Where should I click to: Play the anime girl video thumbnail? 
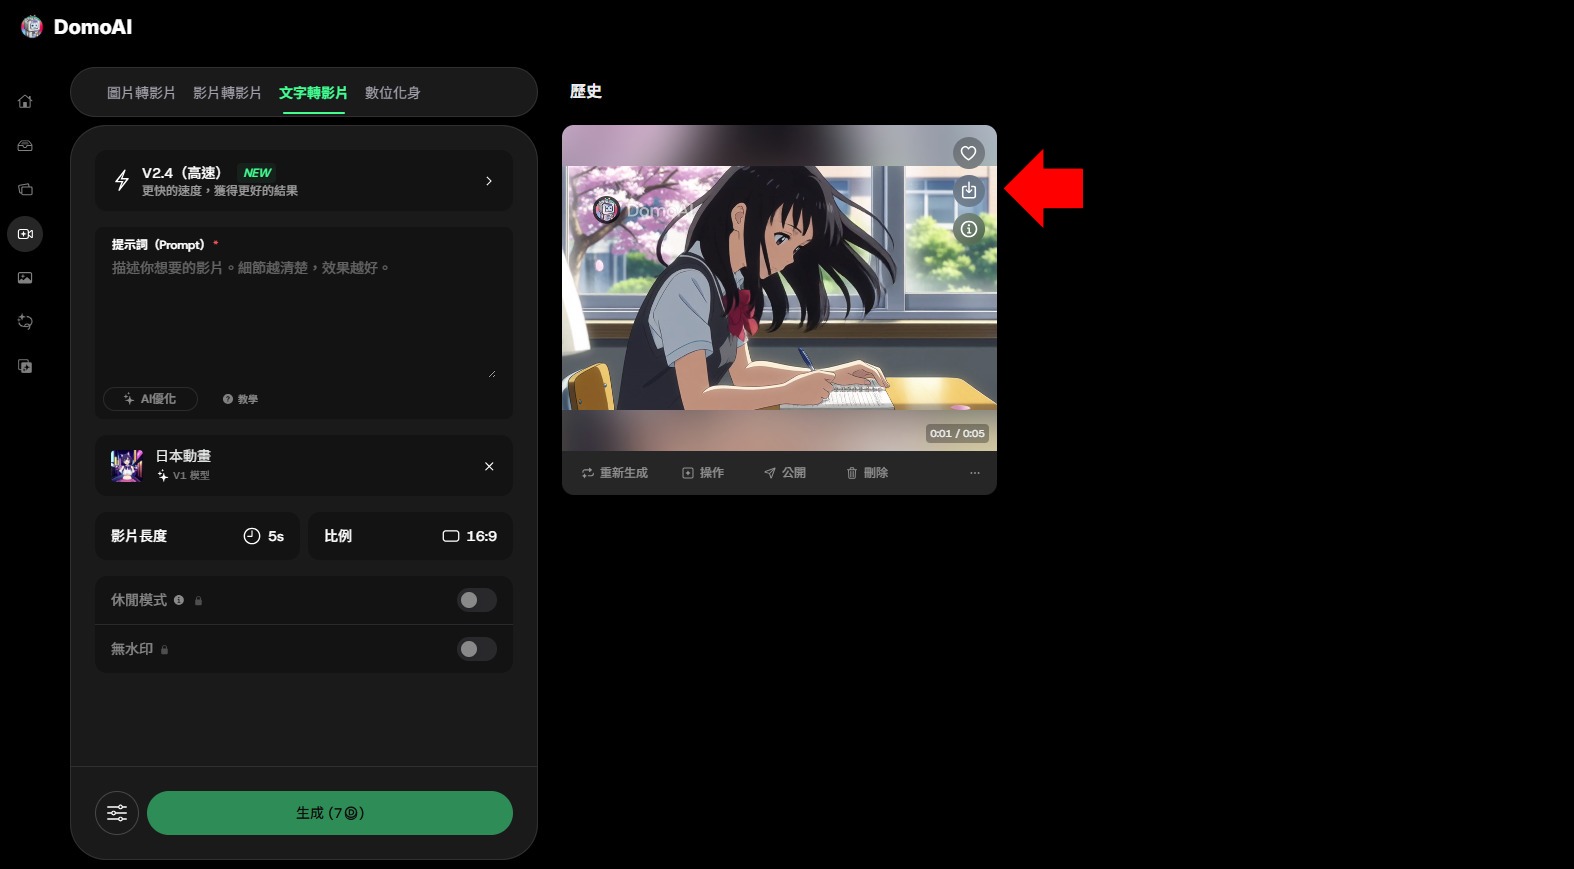coord(779,288)
